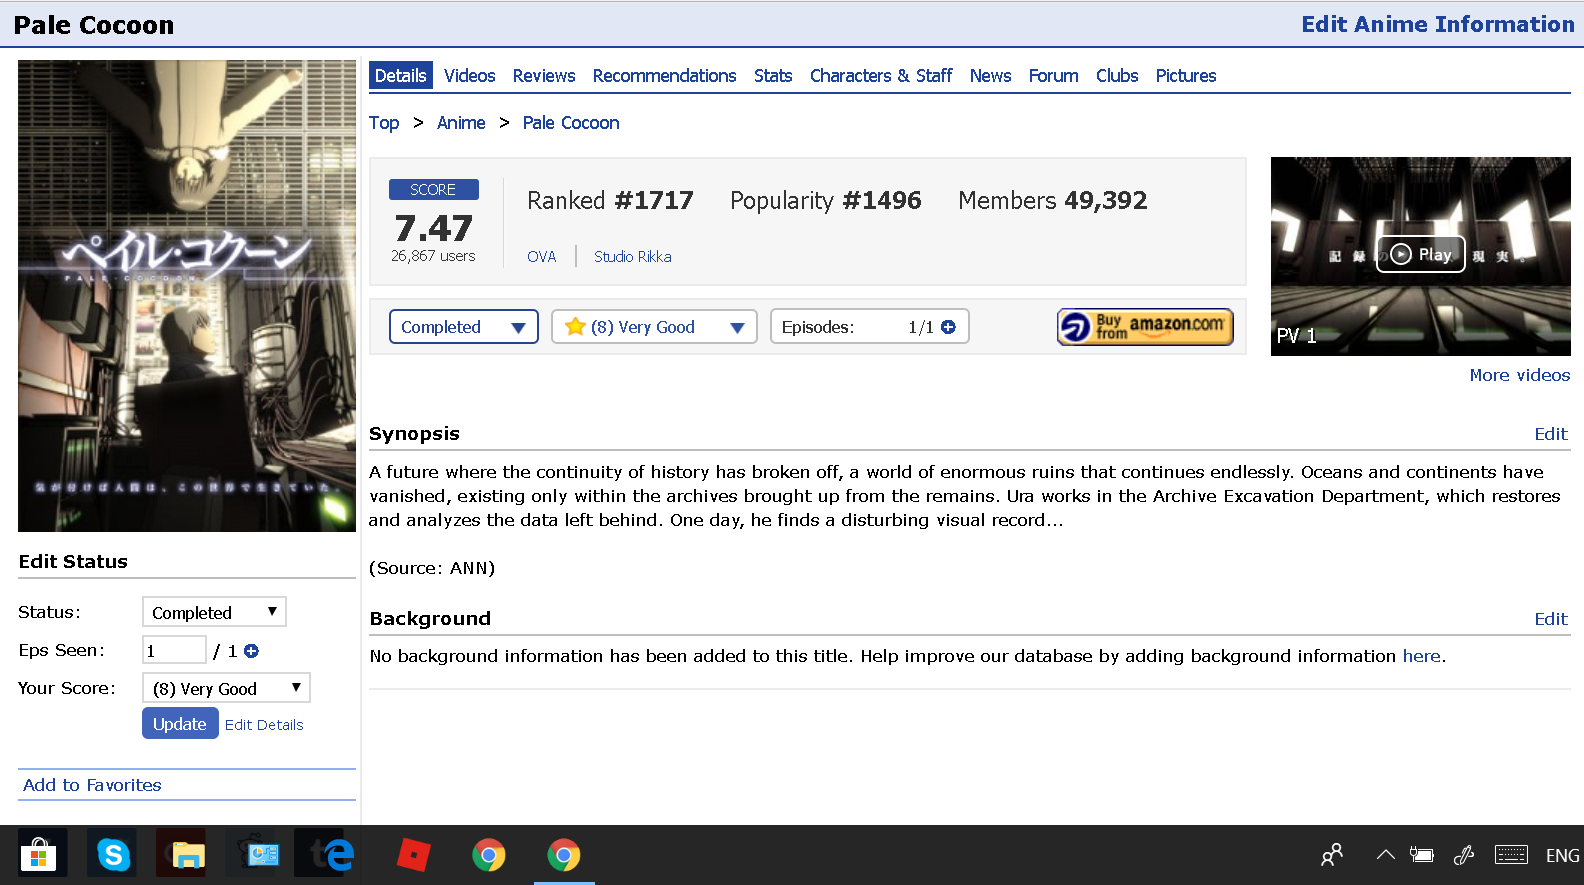Open File Explorer from taskbar
Screen dimensions: 1584x885
point(187,855)
